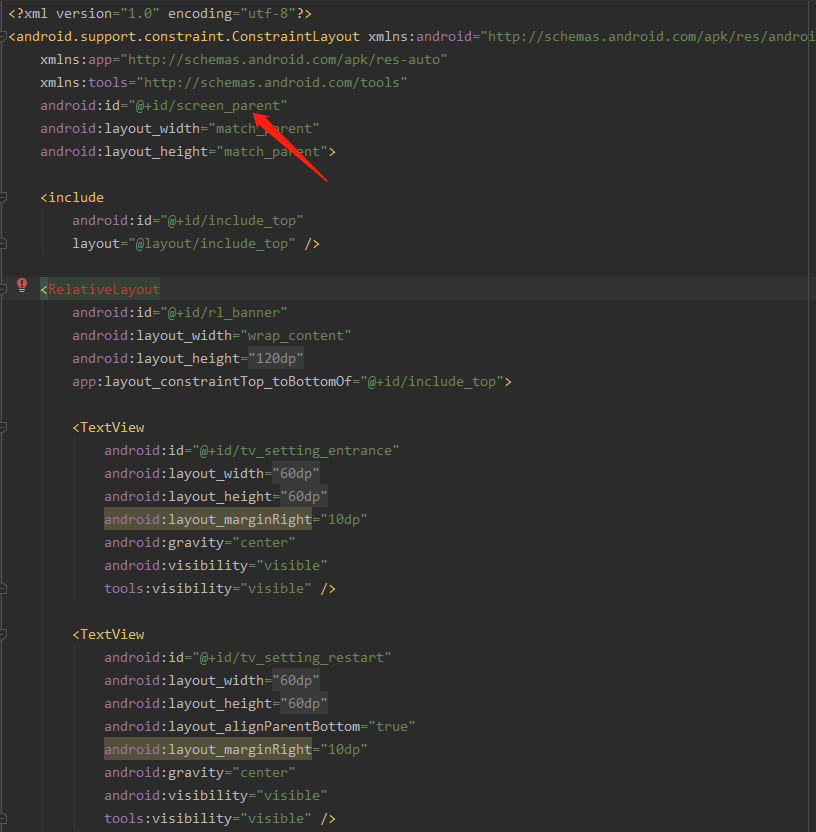Click the RelativeLayout tag name
The height and width of the screenshot is (832, 816).
(104, 289)
